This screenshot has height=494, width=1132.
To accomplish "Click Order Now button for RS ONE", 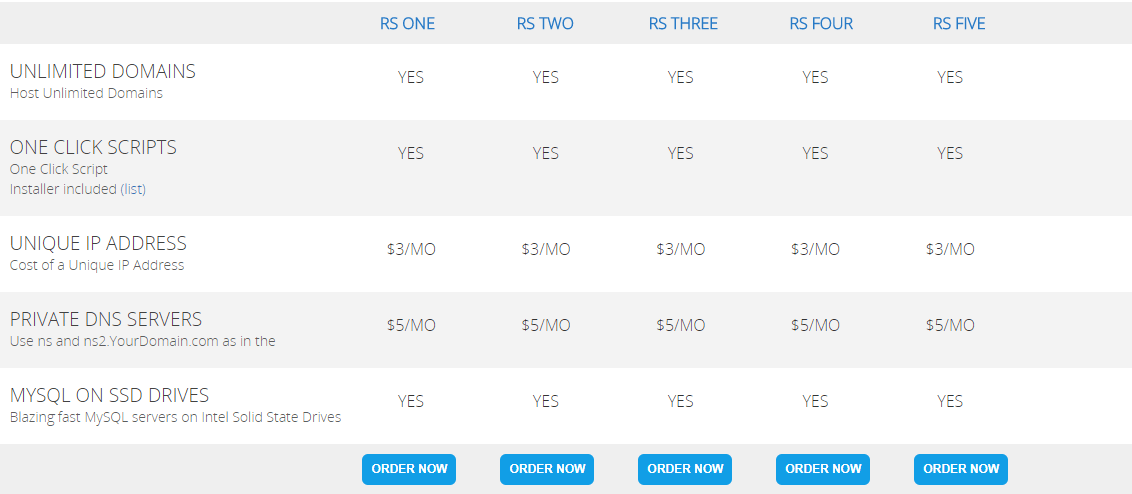I will (x=409, y=469).
